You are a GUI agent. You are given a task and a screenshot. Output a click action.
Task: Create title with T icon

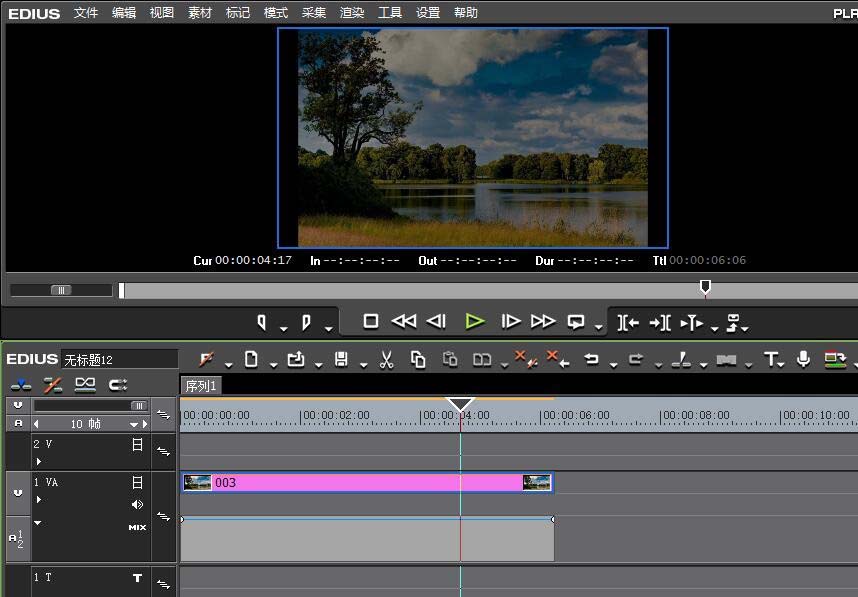[771, 360]
